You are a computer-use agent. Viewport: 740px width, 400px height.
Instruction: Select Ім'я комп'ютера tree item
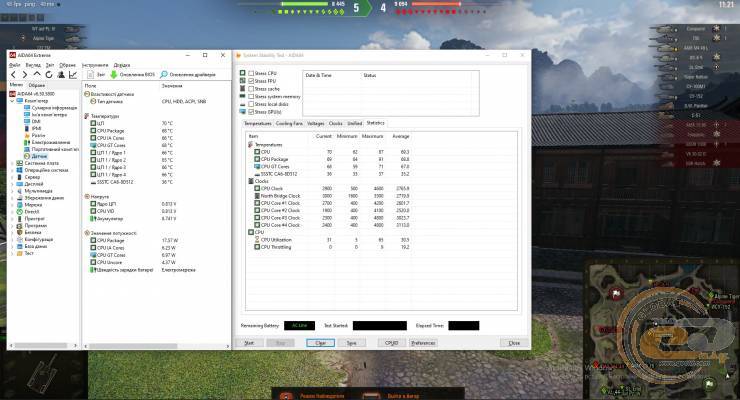(46, 115)
